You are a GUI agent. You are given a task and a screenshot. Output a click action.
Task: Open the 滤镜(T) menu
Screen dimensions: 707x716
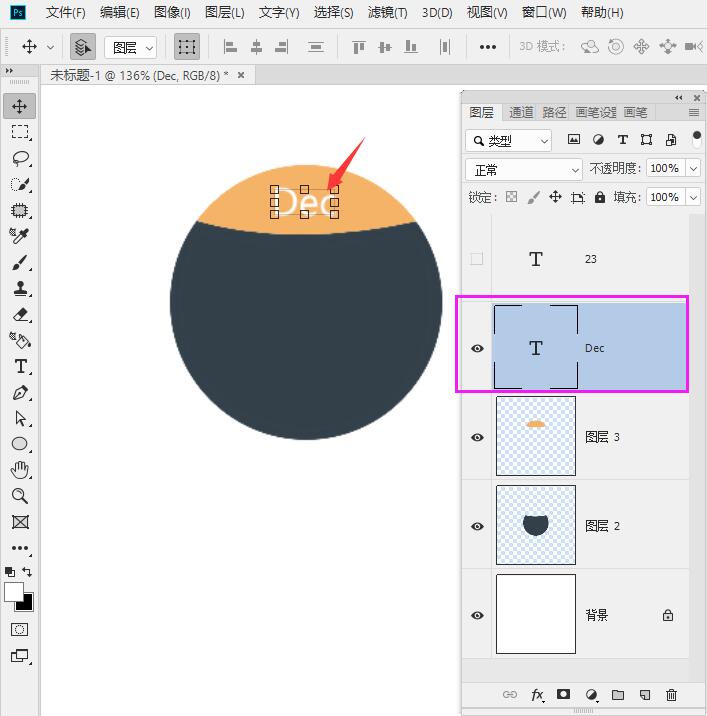(387, 13)
